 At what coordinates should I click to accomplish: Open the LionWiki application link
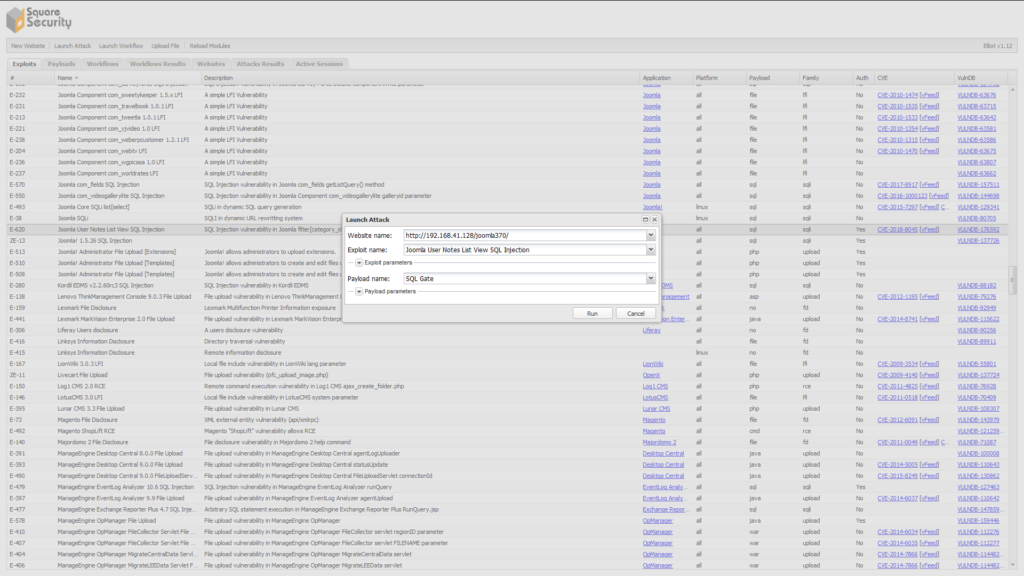tap(652, 364)
